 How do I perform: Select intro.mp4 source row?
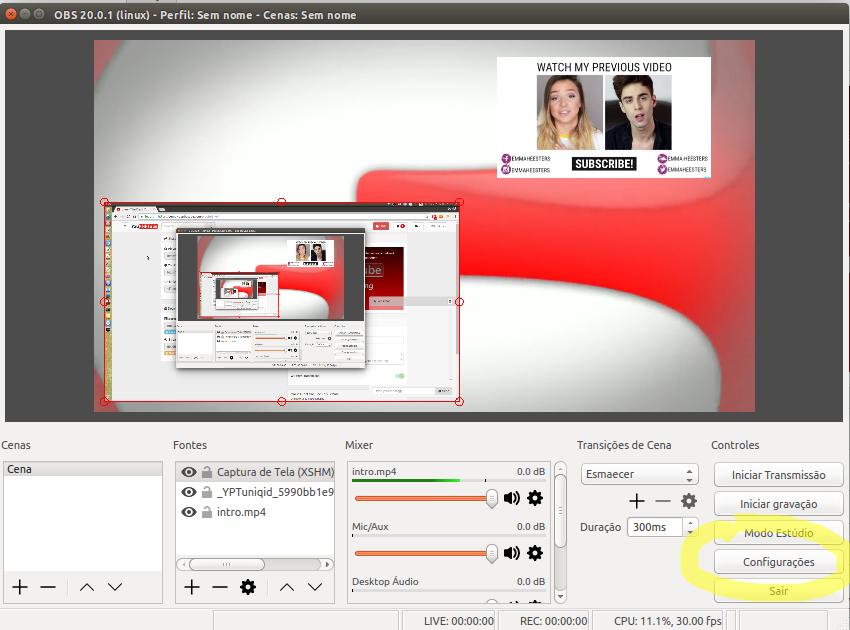[x=255, y=512]
